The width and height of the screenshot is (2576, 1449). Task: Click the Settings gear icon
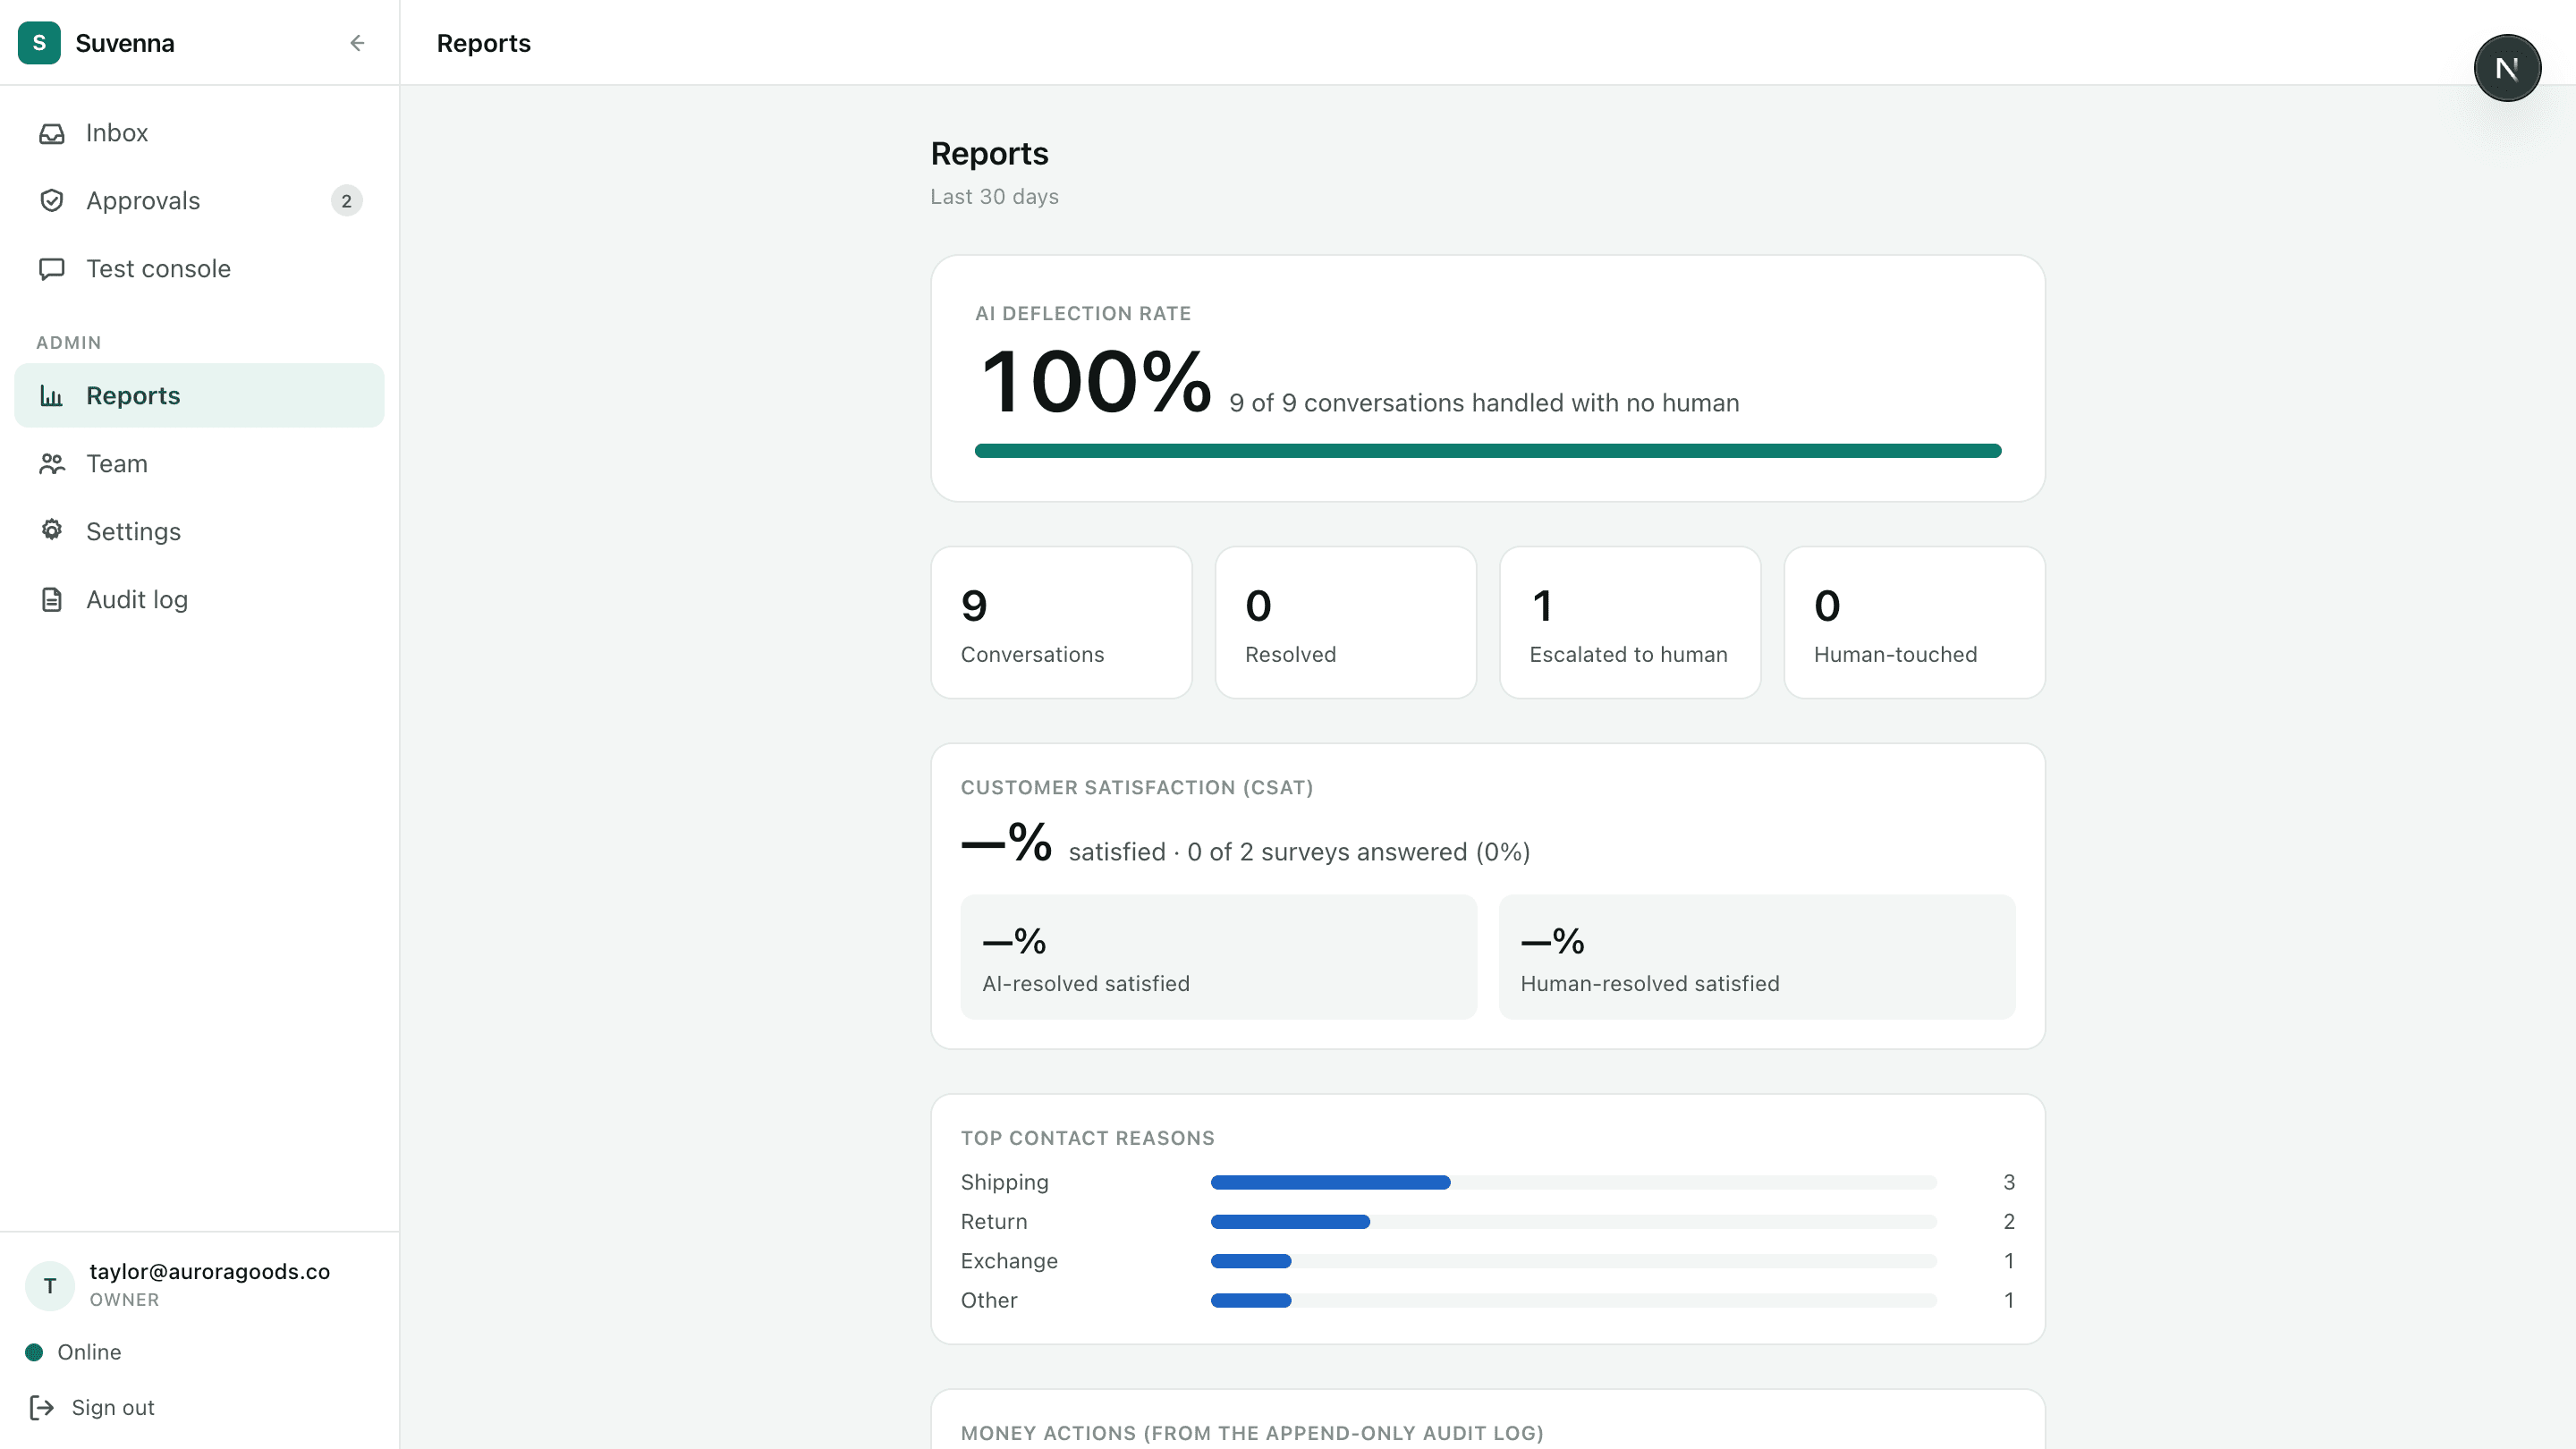(52, 531)
